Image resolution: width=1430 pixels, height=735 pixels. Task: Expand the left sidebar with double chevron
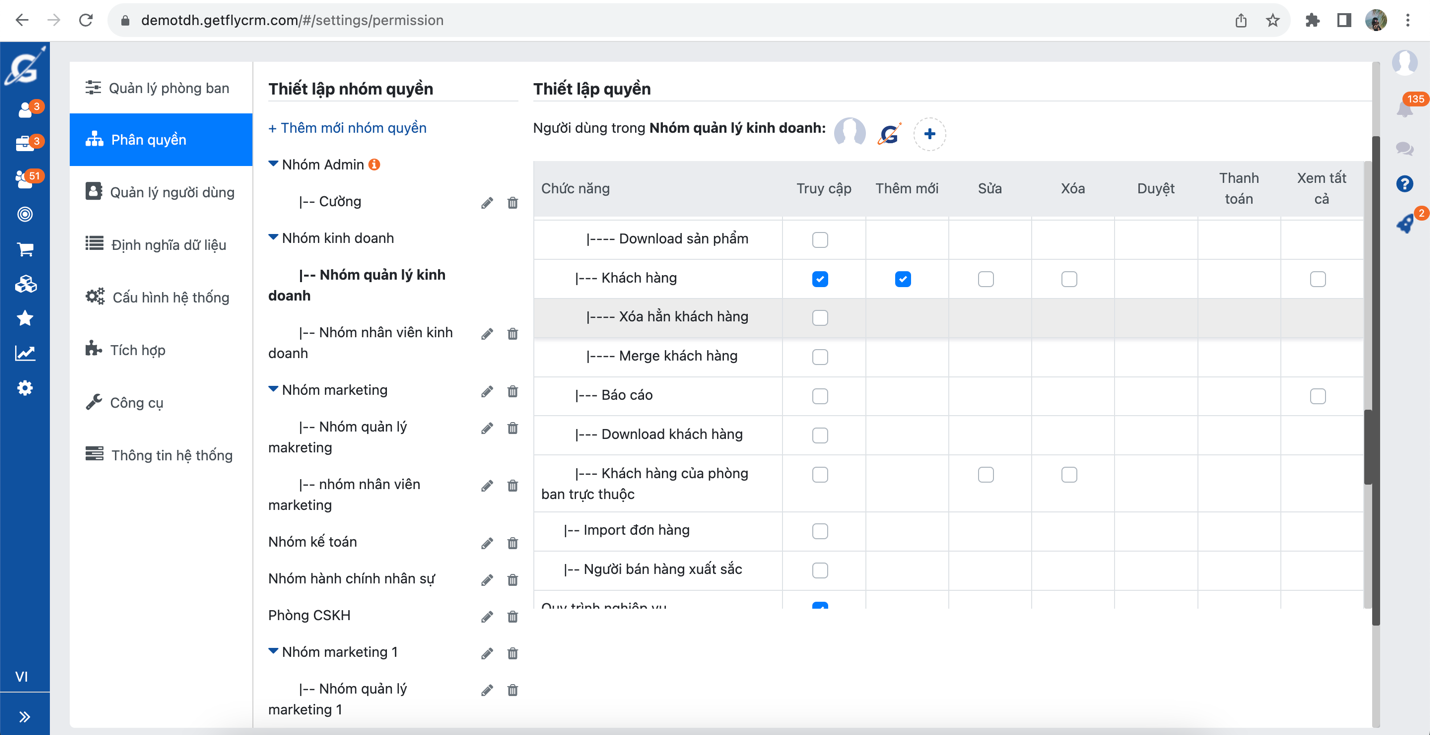25,716
